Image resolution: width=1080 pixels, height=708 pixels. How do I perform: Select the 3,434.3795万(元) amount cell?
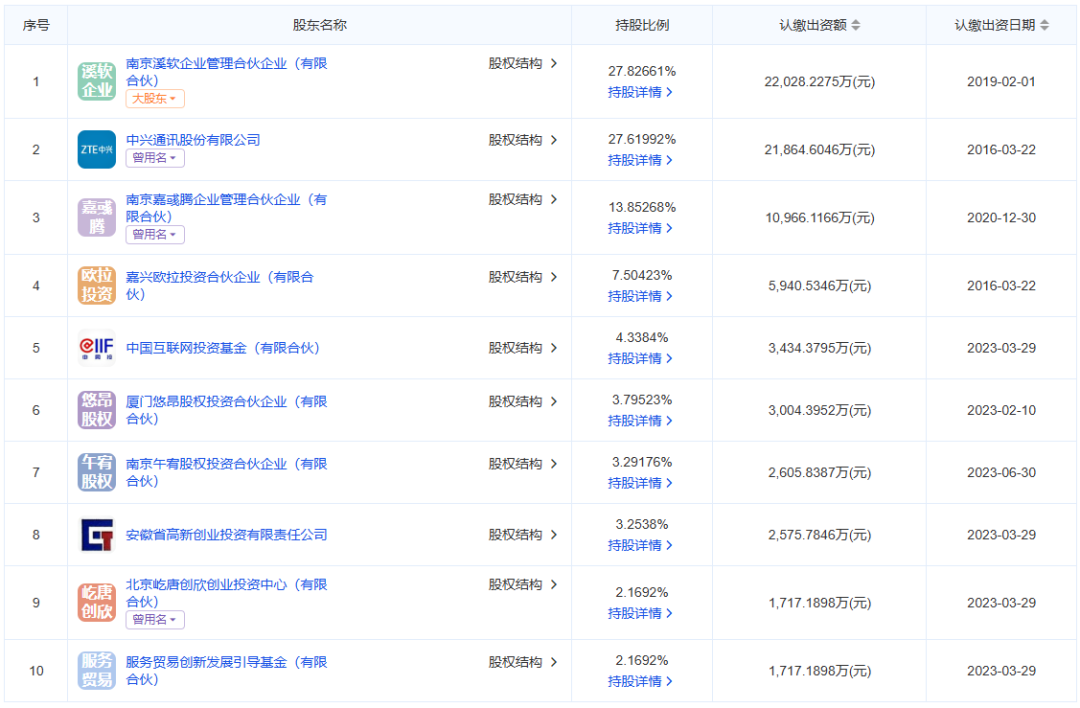820,348
